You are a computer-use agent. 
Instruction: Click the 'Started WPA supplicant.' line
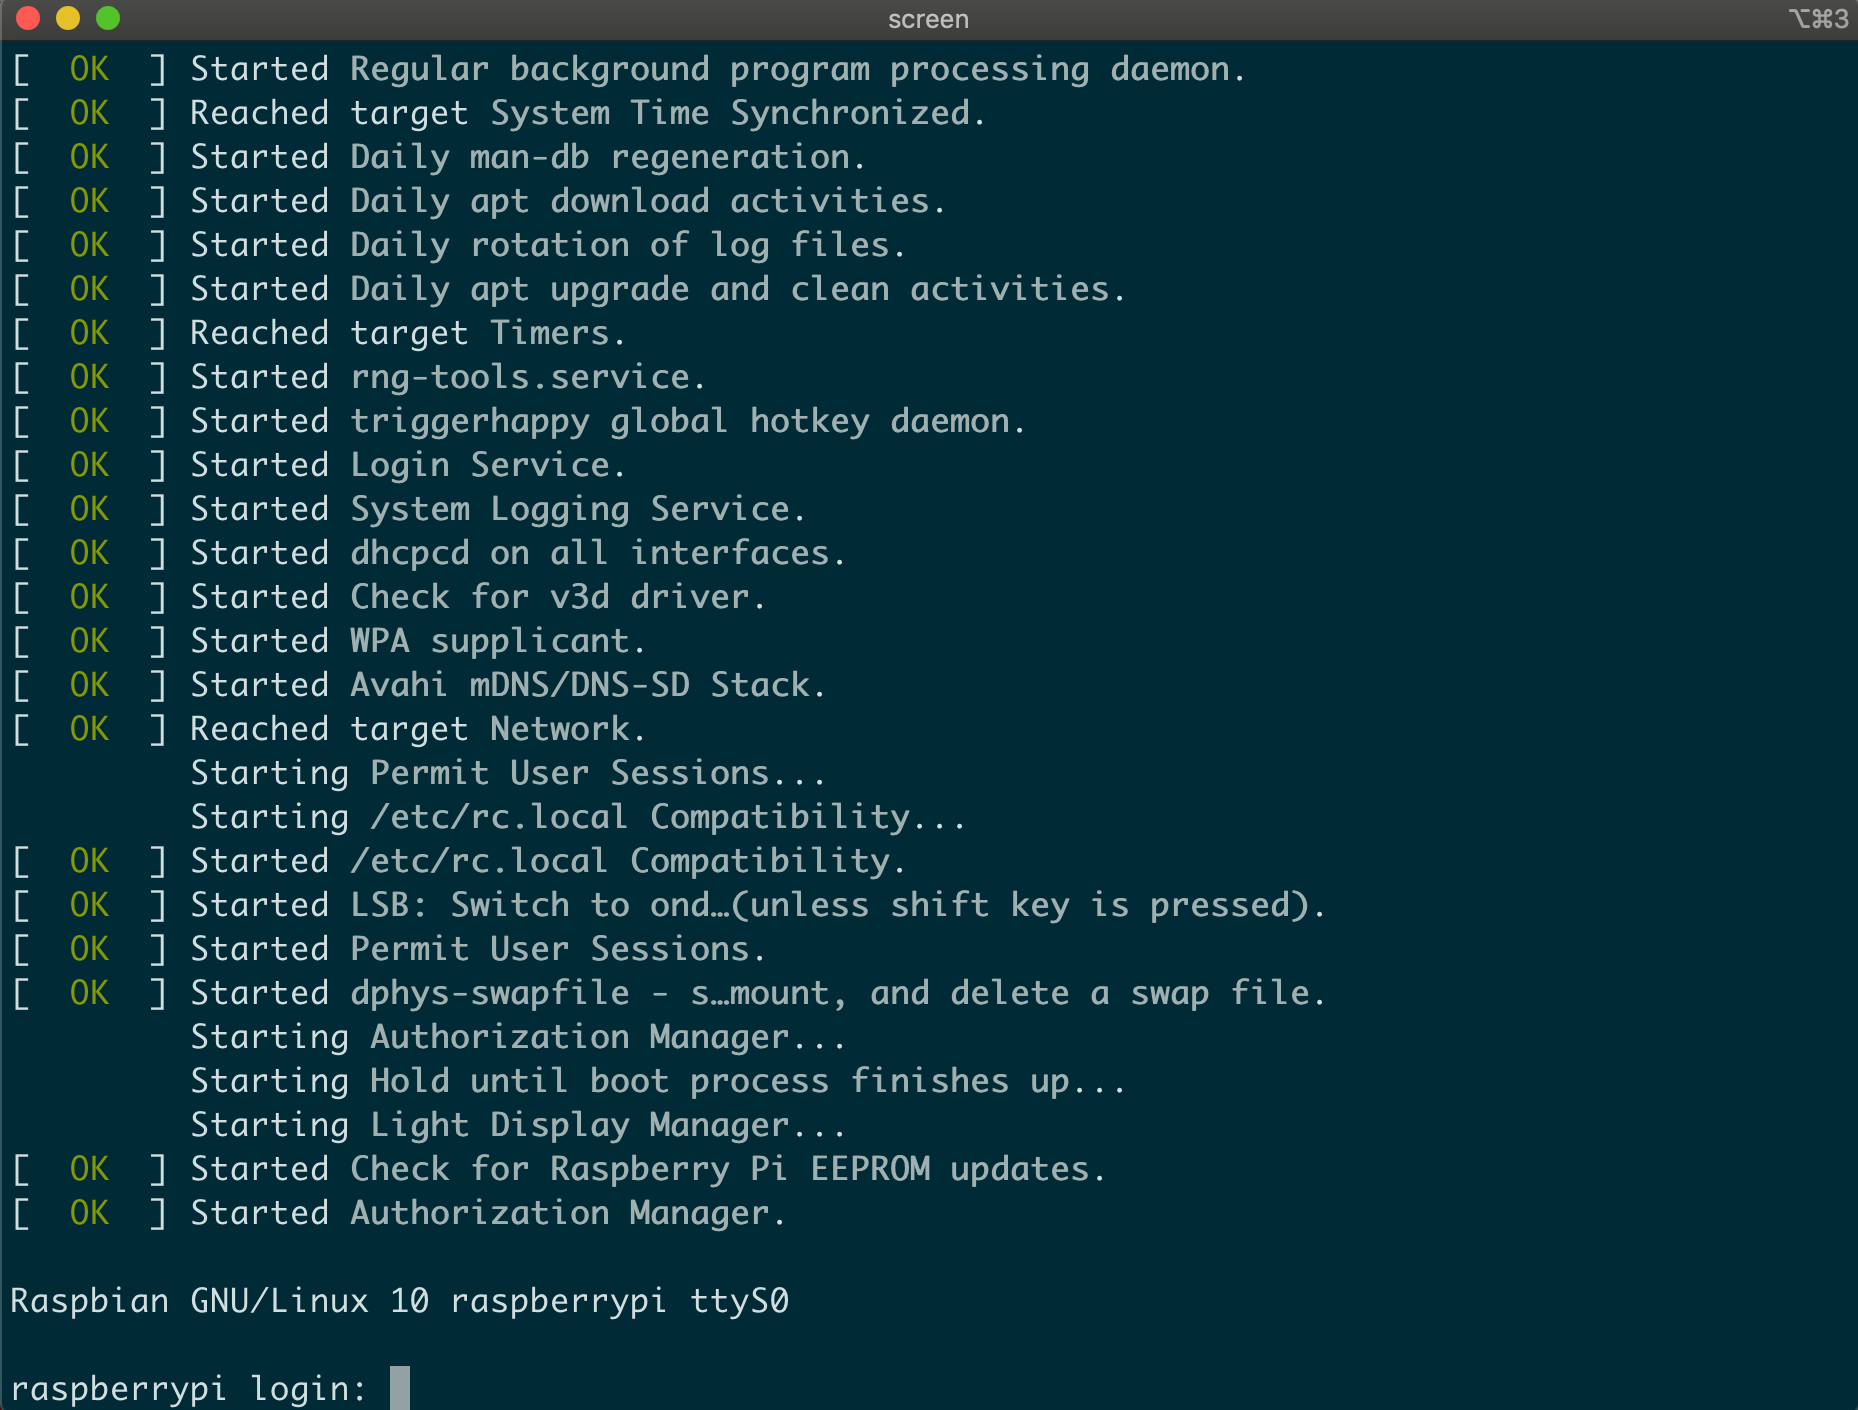click(418, 641)
